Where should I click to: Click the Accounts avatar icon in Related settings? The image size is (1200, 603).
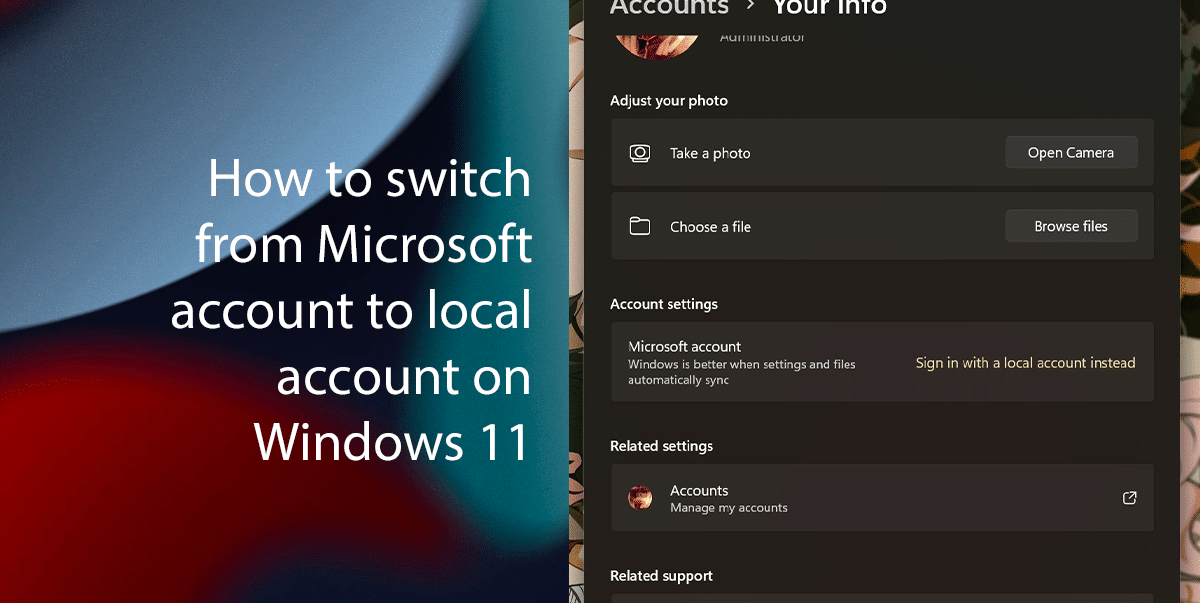click(x=640, y=497)
